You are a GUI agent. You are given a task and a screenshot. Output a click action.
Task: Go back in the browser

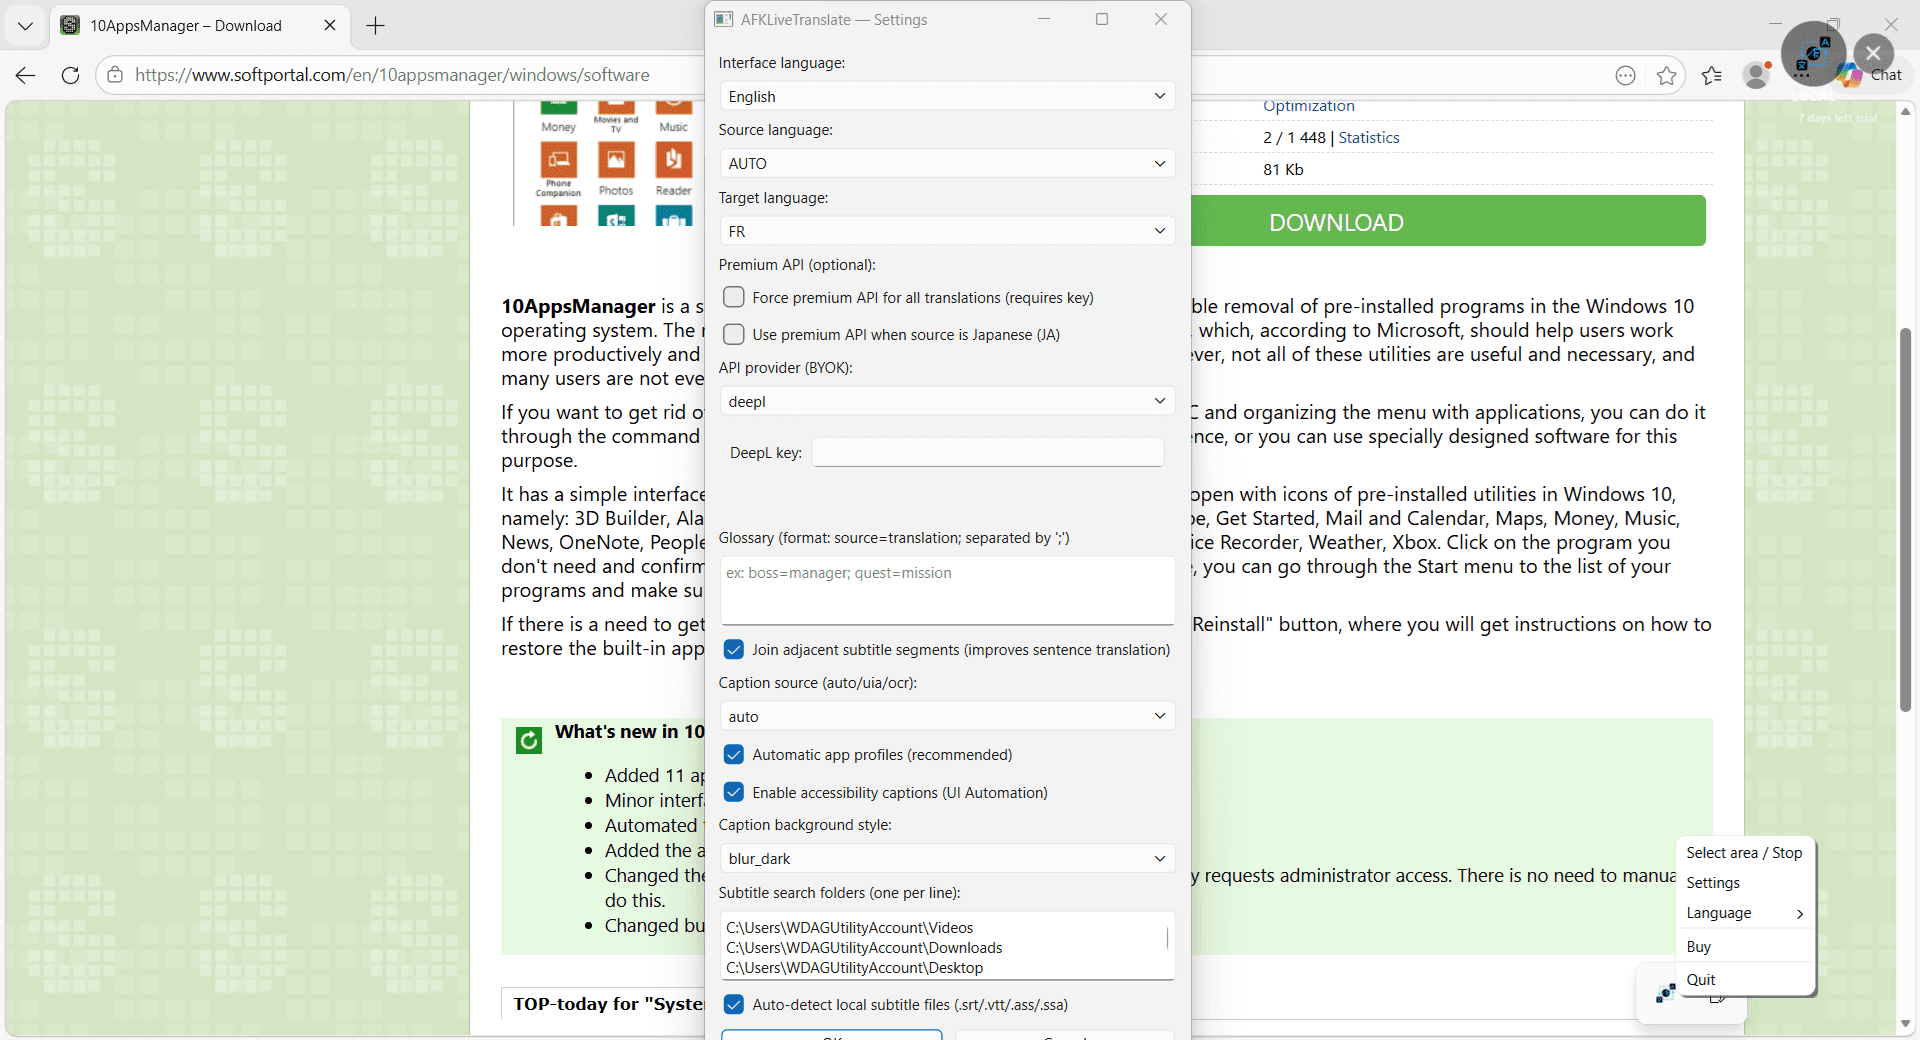click(26, 75)
